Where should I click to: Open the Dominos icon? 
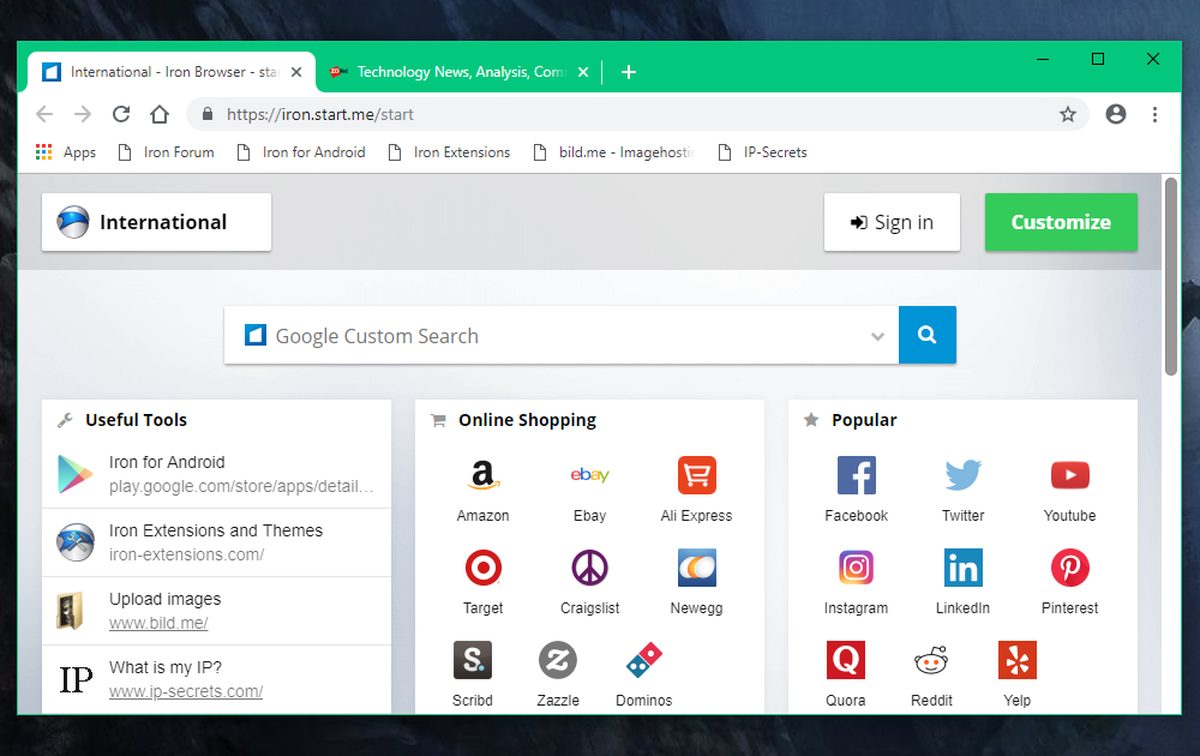coord(644,660)
